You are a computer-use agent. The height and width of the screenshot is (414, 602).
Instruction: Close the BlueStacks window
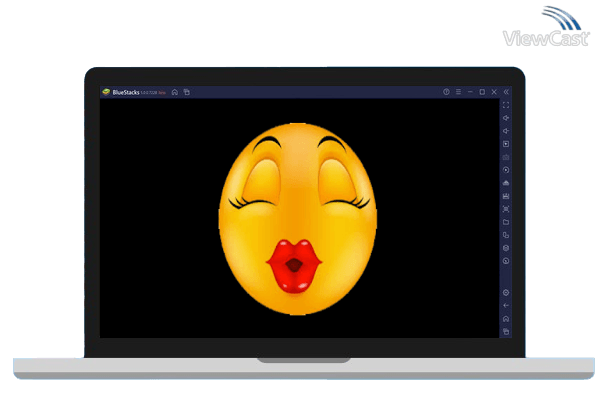click(x=494, y=92)
